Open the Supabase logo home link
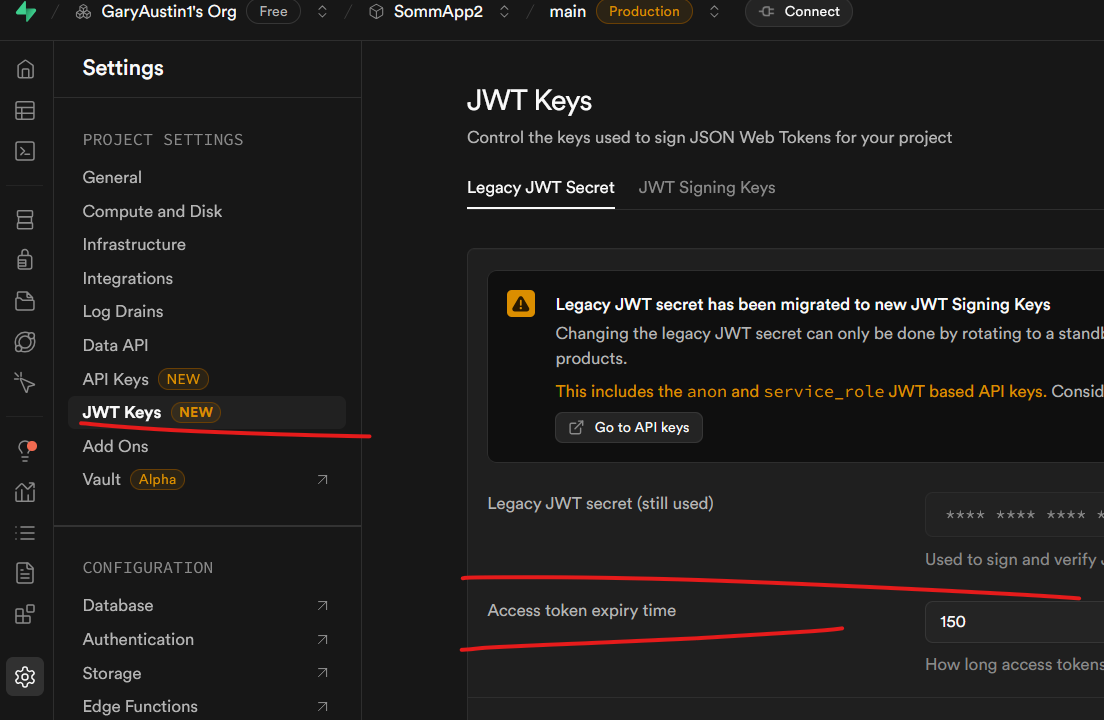This screenshot has height=720, width=1104. point(25,11)
